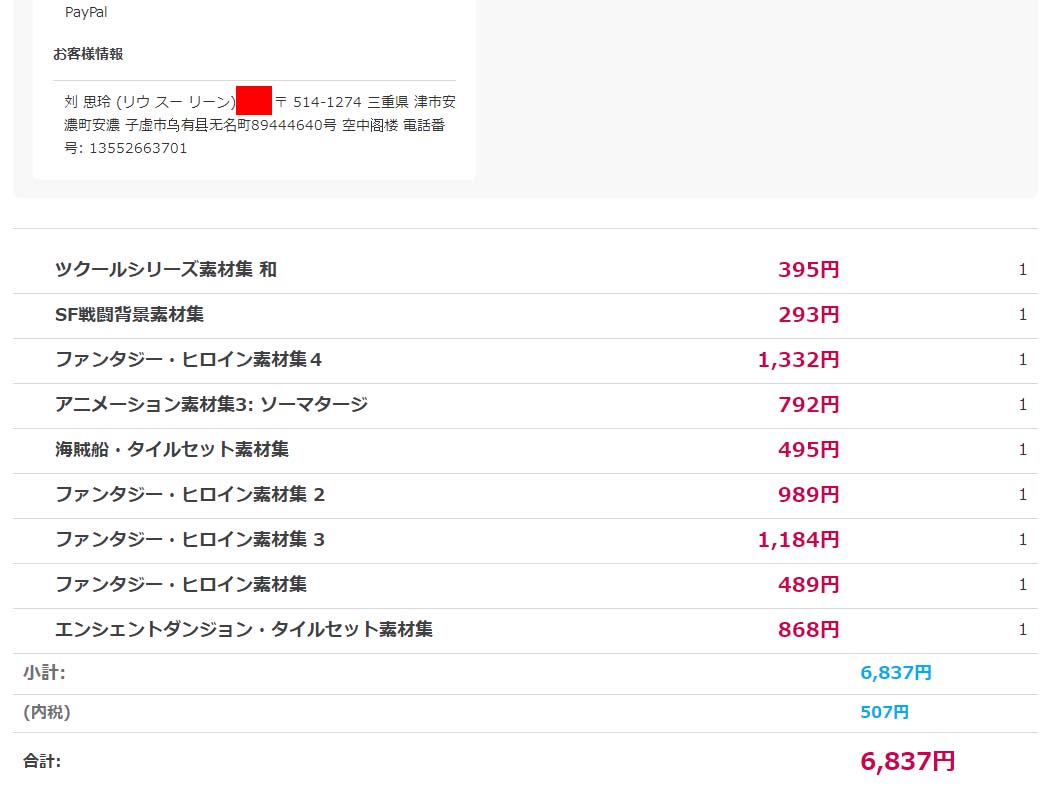This screenshot has width=1056, height=792.
Task: Click the blue subtotal amount 6,837円
Action: click(896, 673)
